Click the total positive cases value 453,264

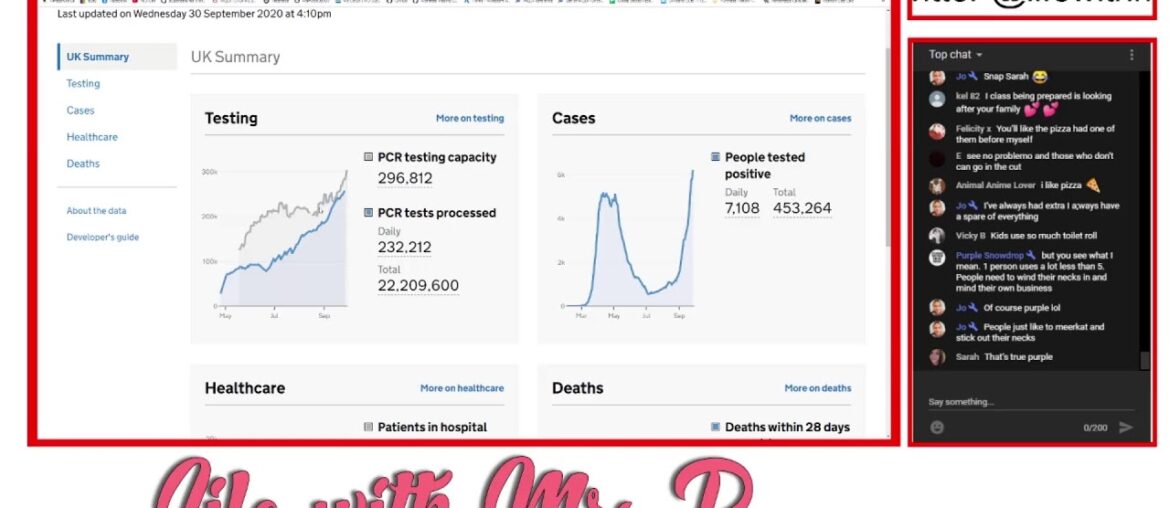pos(802,209)
